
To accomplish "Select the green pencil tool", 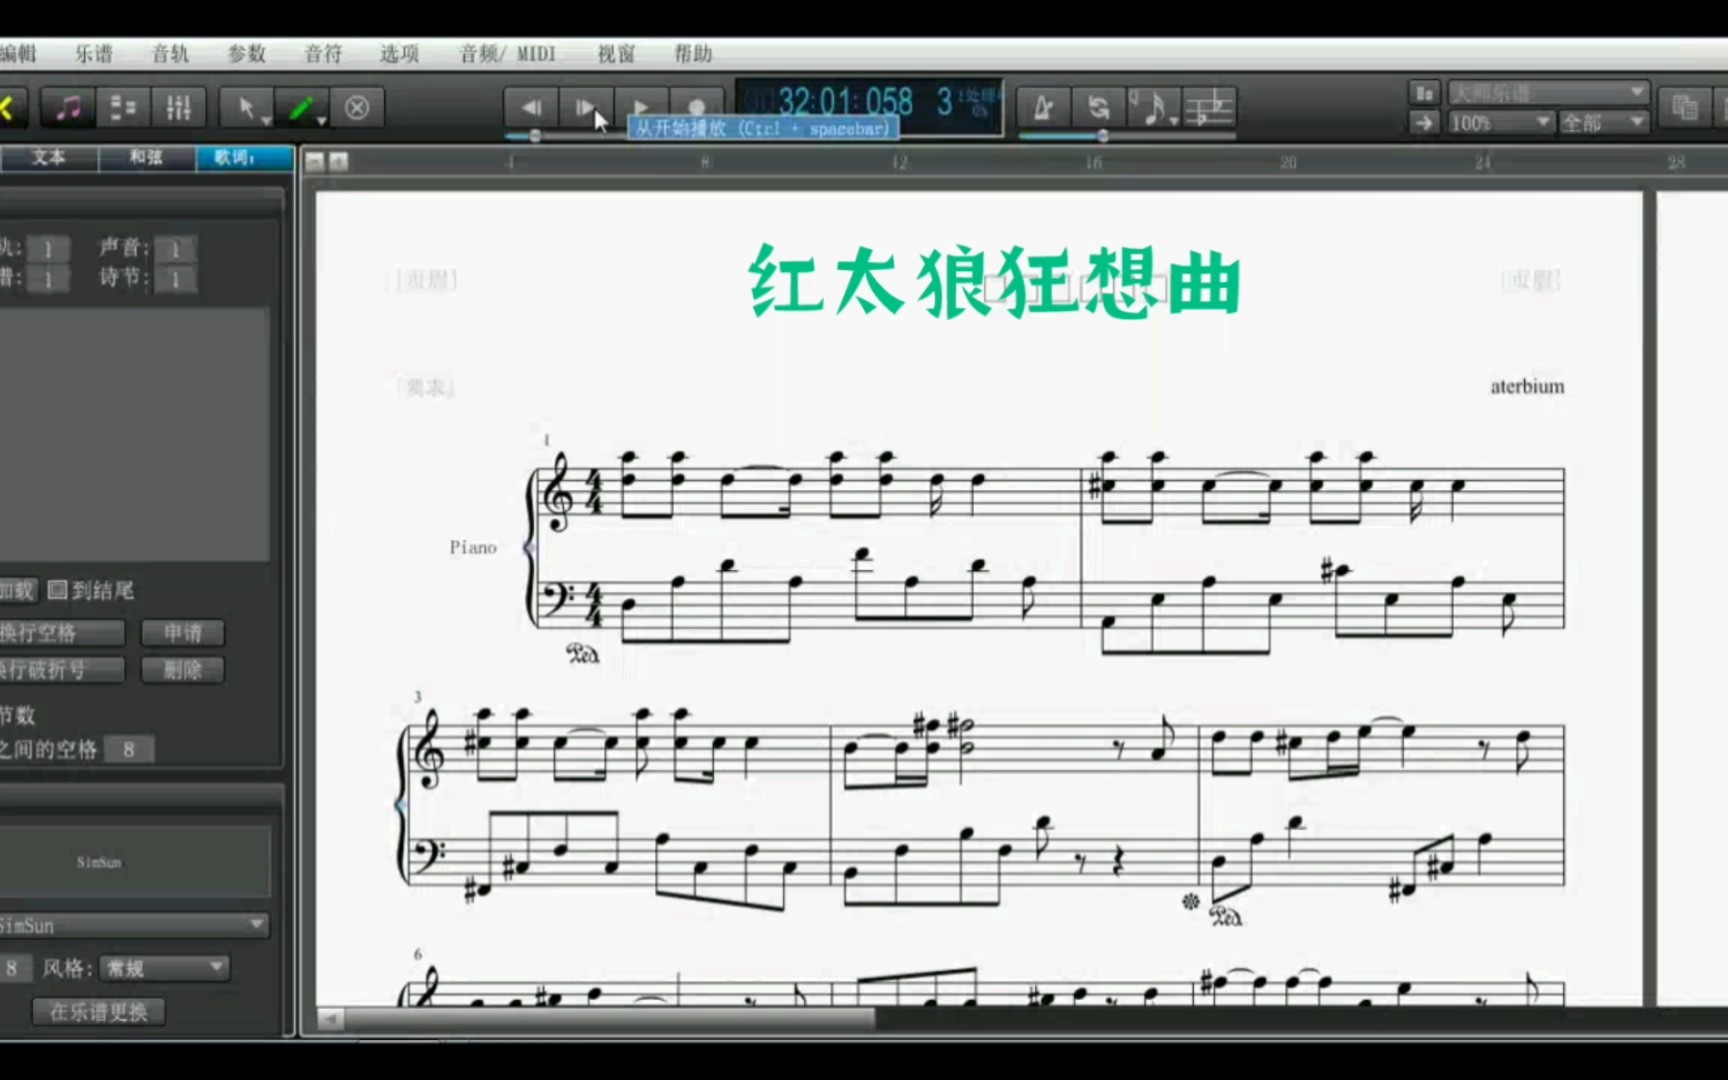I will (x=303, y=107).
